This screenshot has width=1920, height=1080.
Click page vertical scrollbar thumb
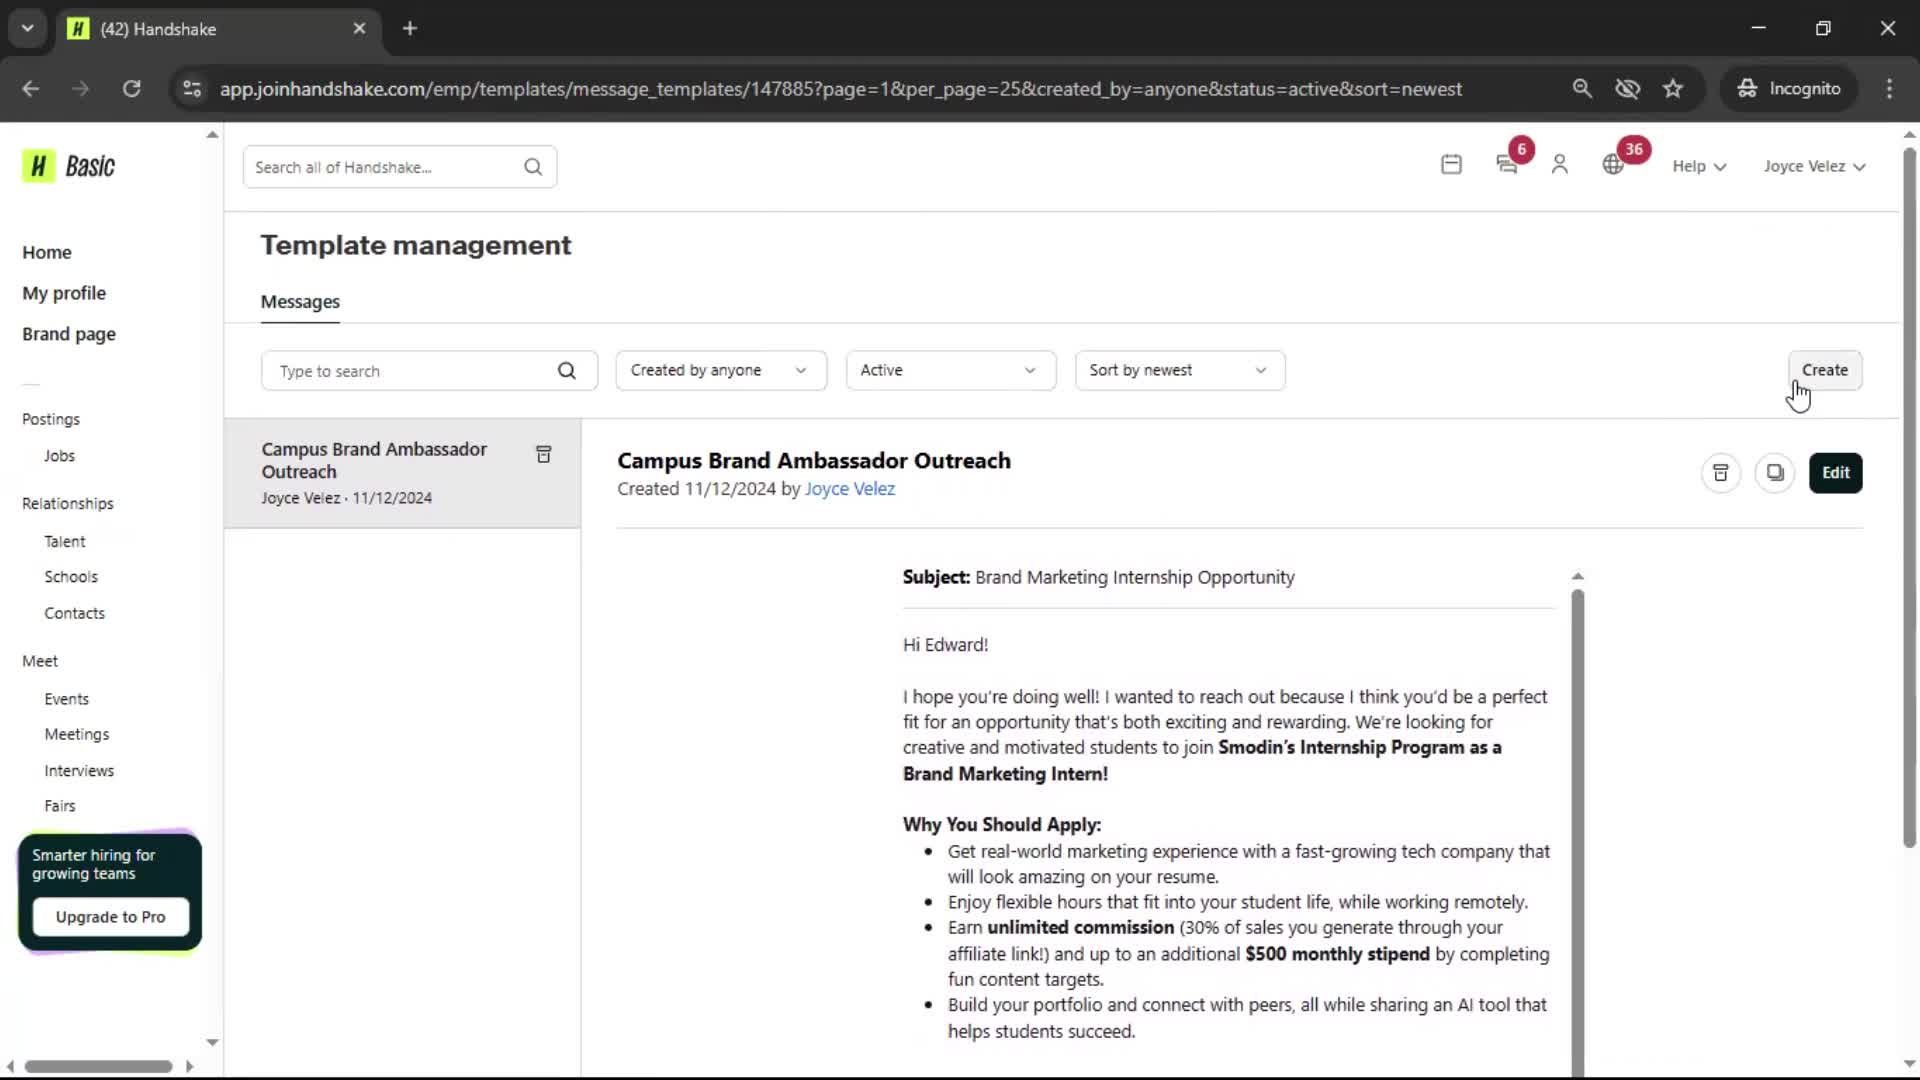pyautogui.click(x=1909, y=498)
